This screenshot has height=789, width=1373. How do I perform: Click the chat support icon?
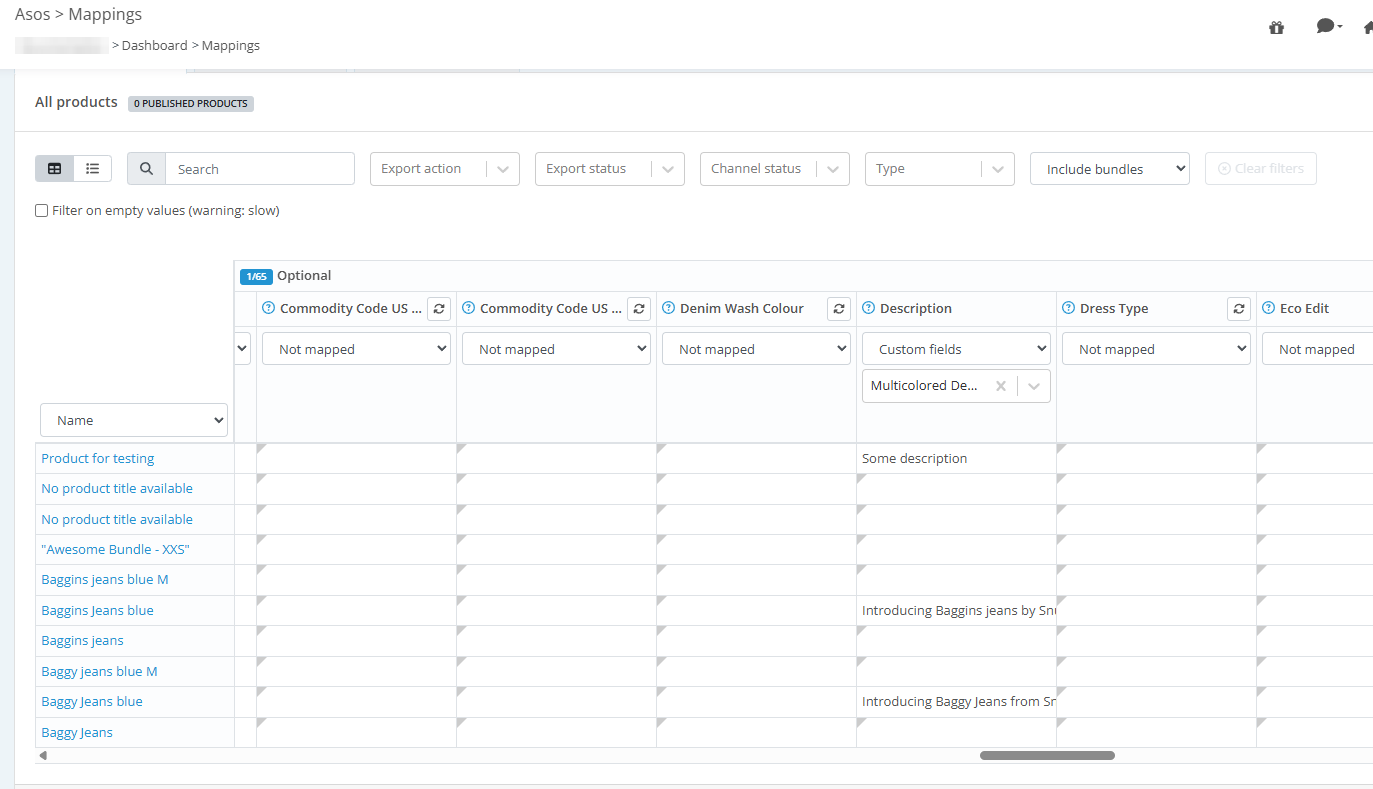[x=1324, y=25]
